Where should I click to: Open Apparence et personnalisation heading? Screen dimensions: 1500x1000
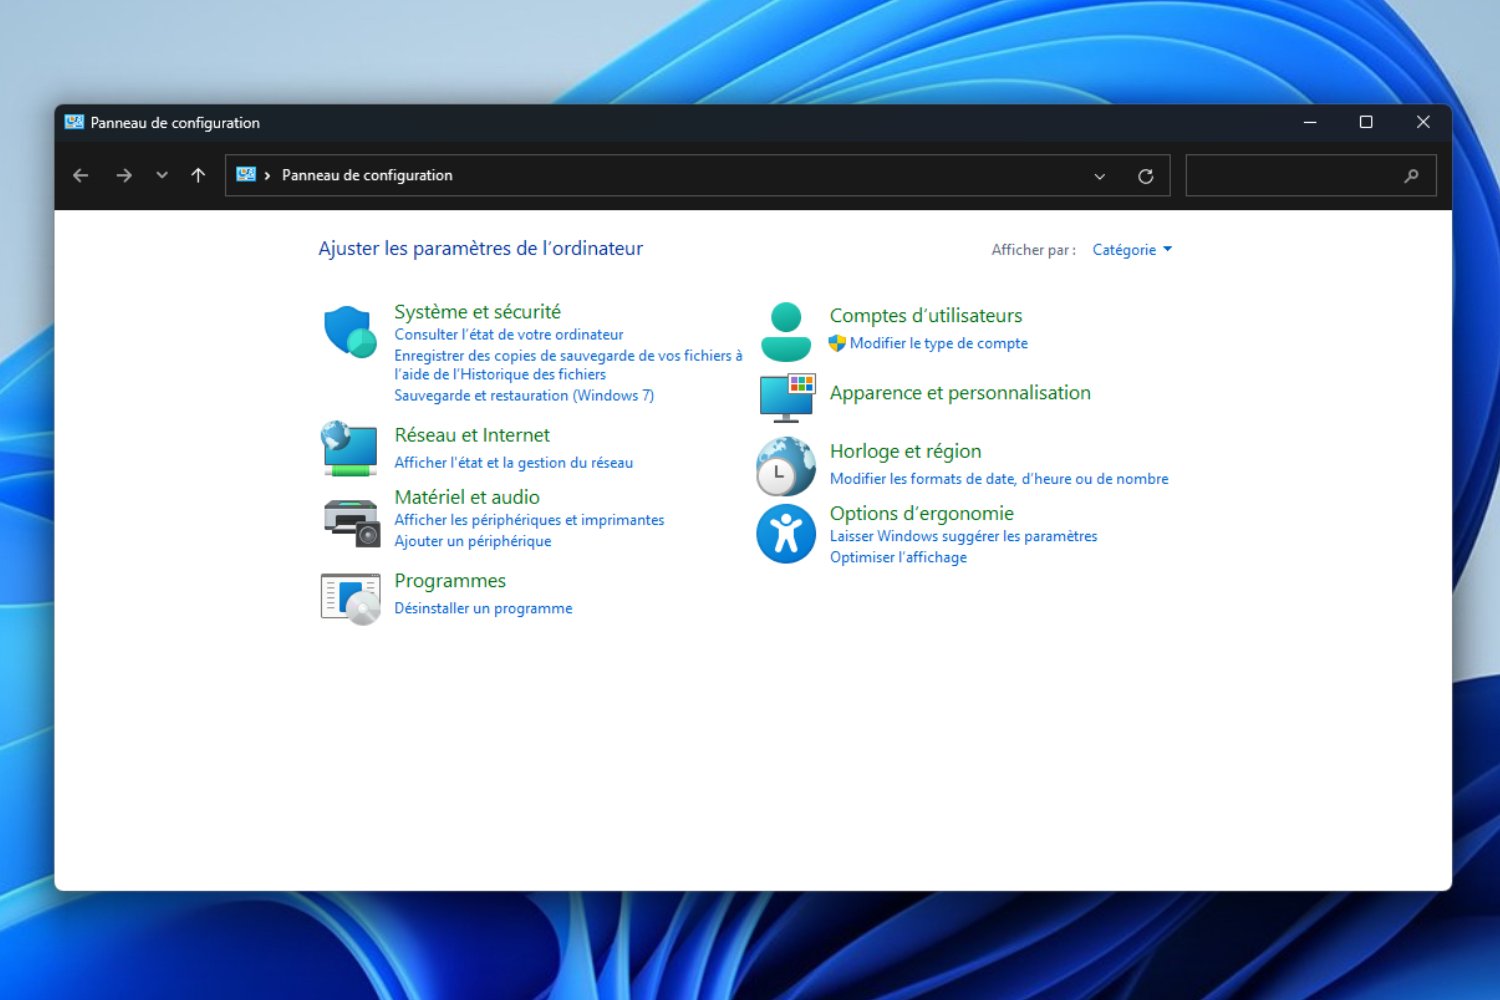(x=960, y=393)
